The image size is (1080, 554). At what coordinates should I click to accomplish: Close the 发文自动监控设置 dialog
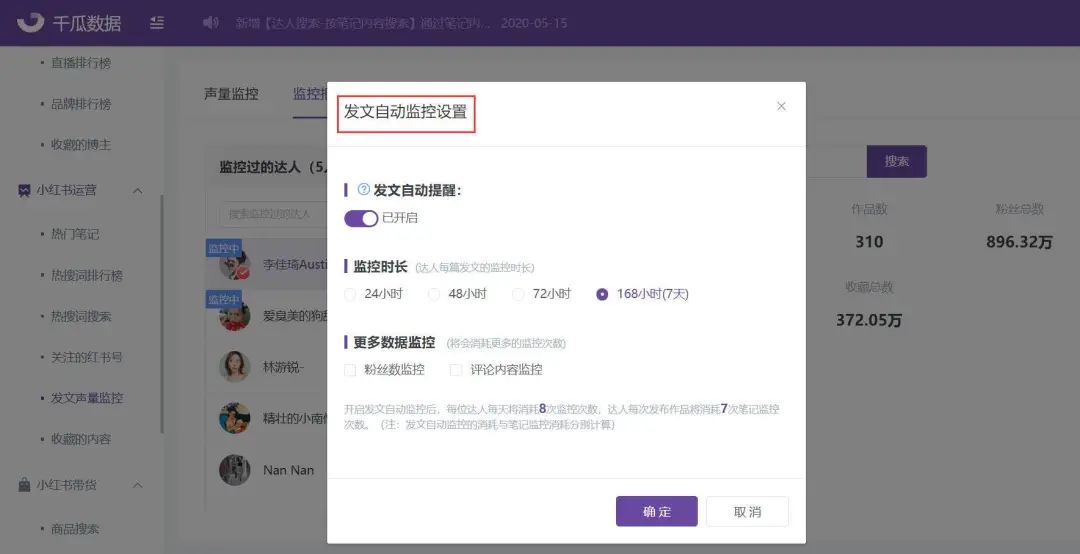(x=781, y=106)
